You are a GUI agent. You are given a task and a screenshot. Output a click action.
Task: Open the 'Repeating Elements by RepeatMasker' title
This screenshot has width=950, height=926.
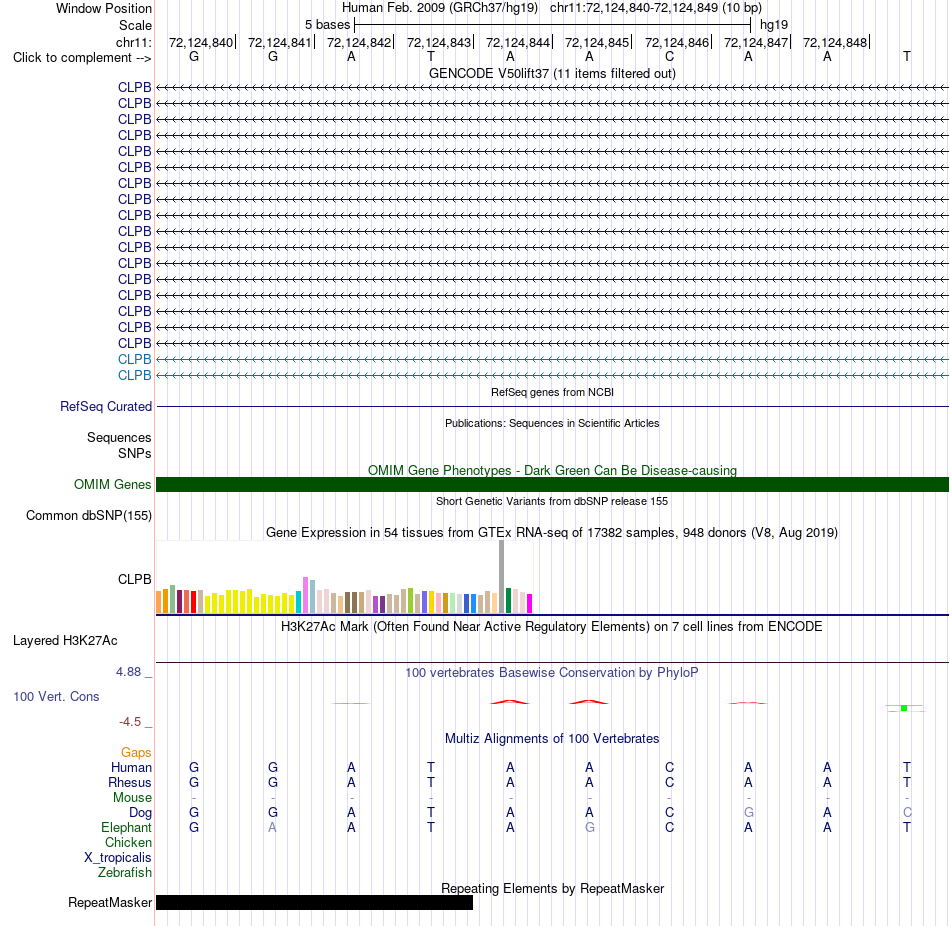552,889
